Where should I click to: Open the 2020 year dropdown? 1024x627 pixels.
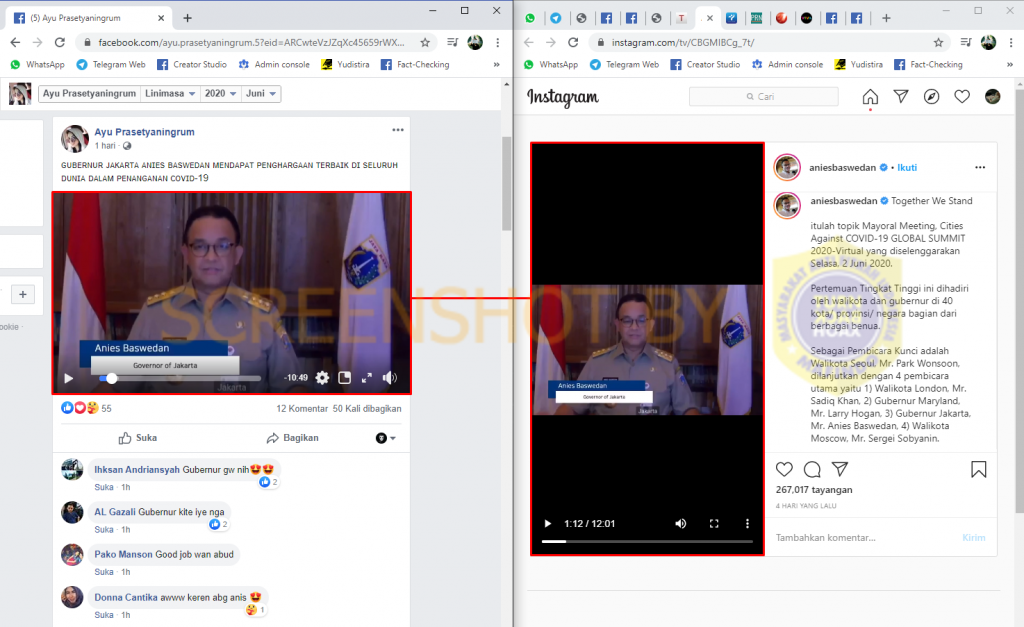(219, 93)
